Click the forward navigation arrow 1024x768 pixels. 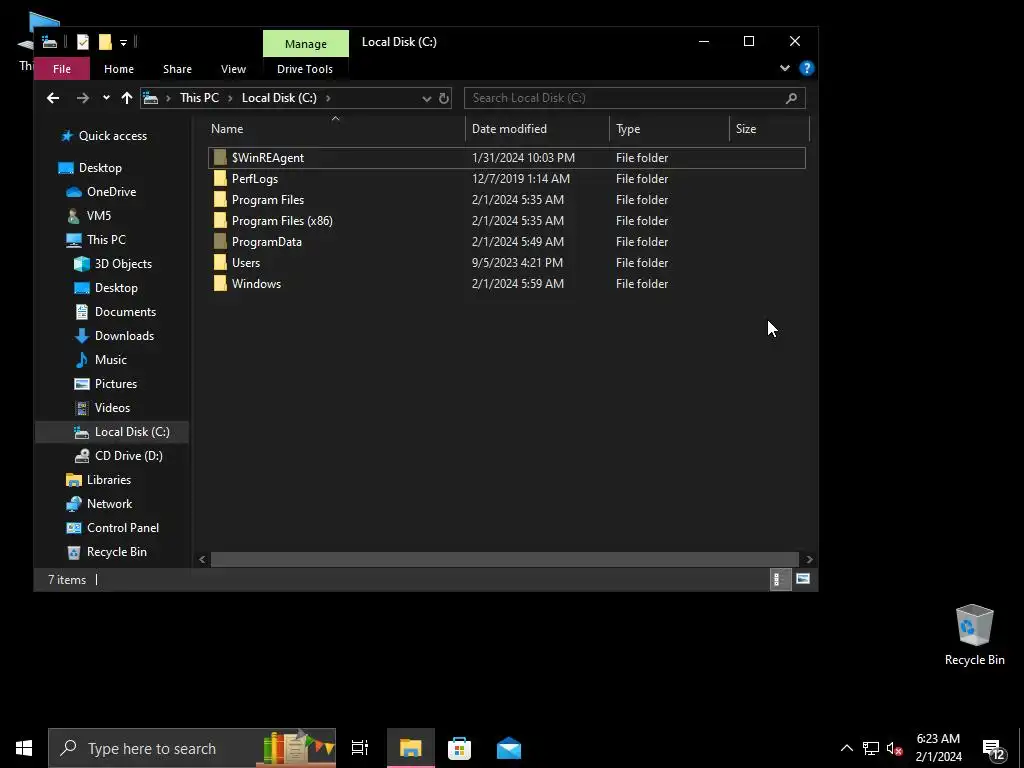coord(82,98)
